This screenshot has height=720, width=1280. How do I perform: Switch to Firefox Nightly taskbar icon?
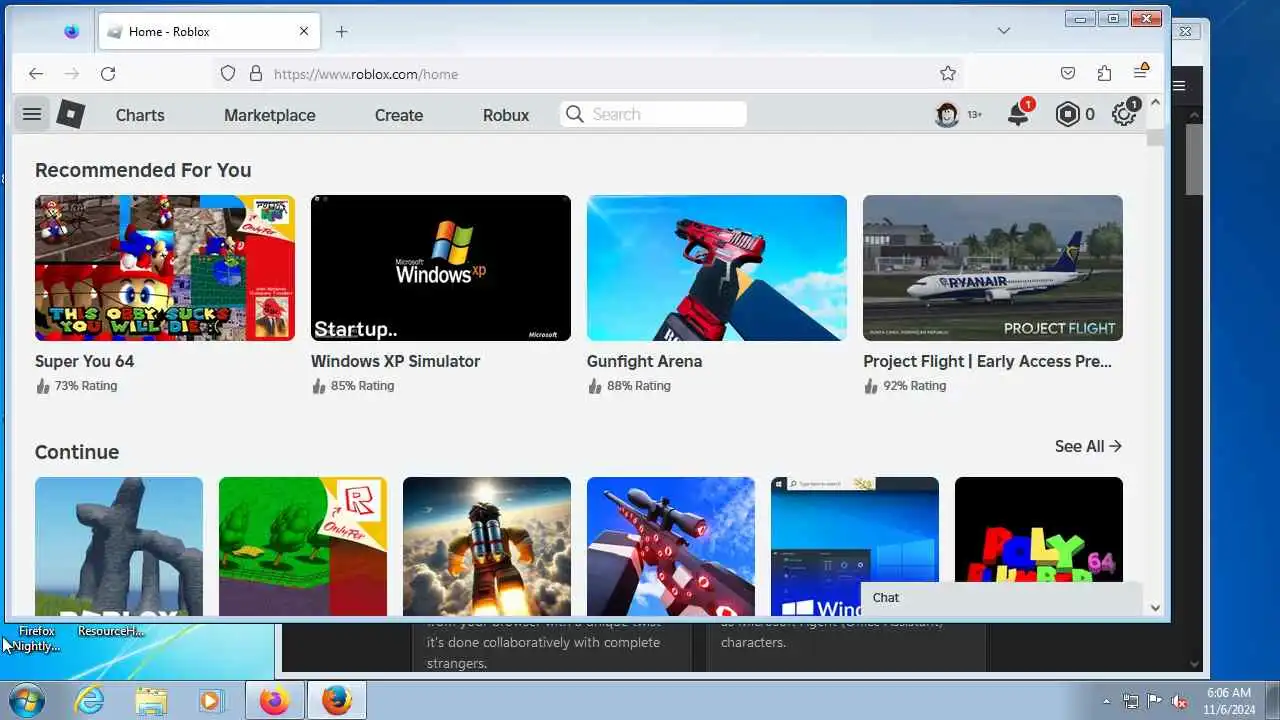(x=274, y=700)
